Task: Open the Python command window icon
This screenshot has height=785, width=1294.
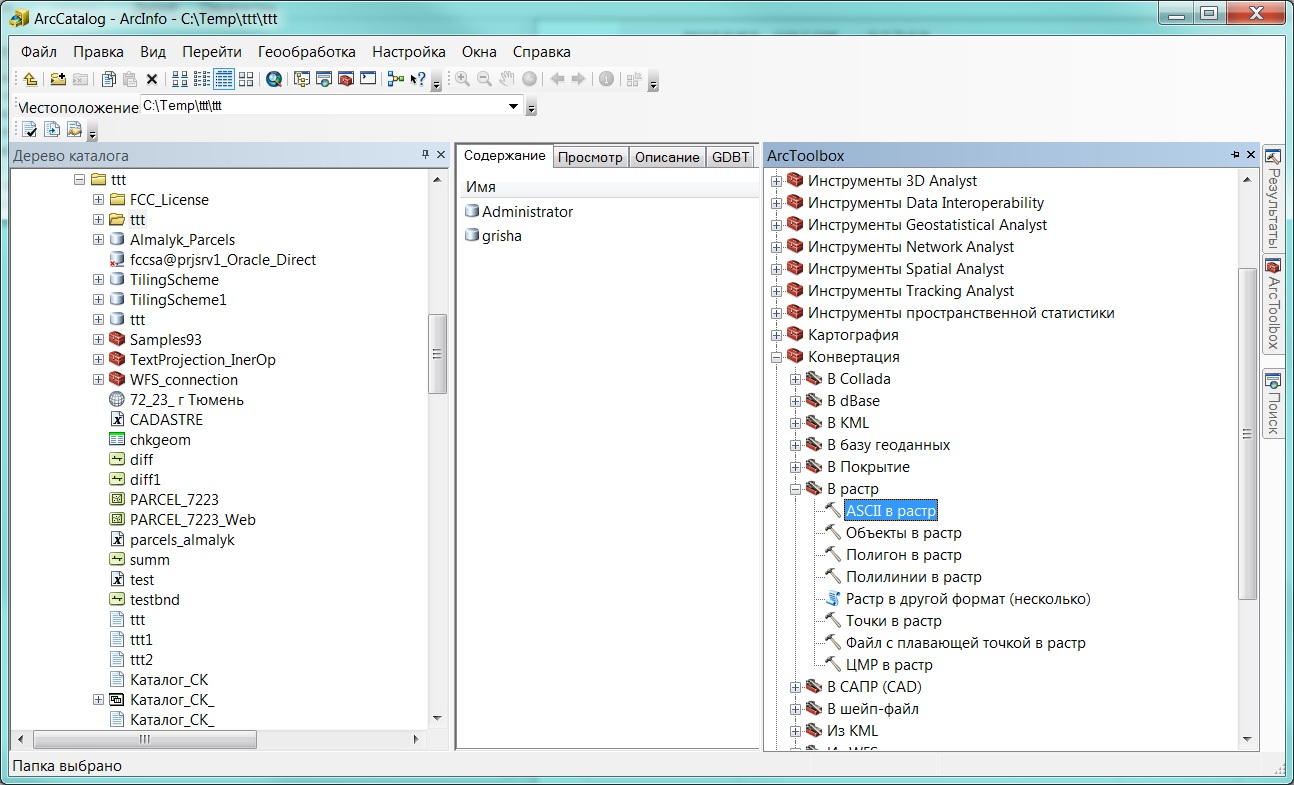Action: tap(368, 79)
